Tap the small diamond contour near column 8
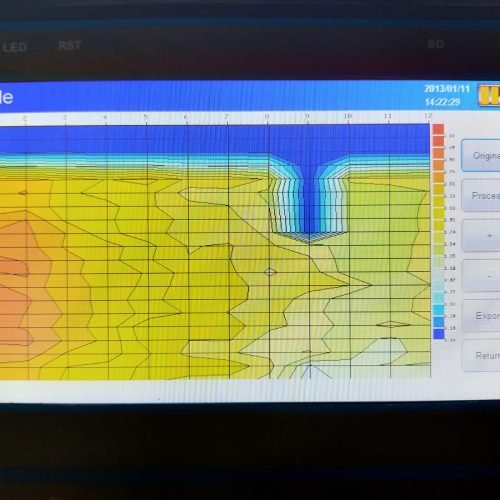500x500 pixels. 270,272
